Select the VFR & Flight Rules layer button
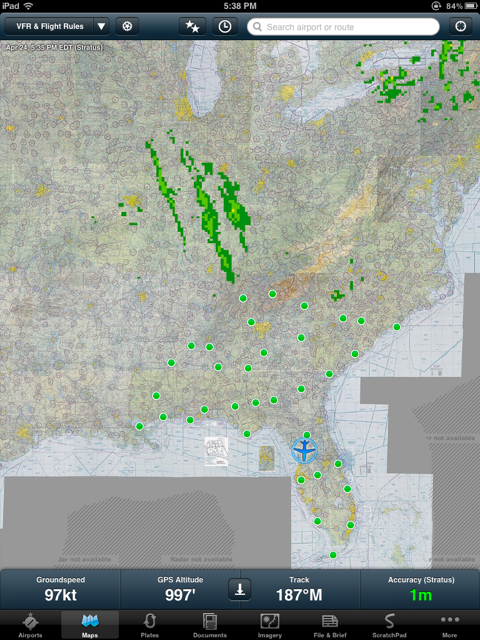This screenshot has width=480, height=640. point(49,27)
